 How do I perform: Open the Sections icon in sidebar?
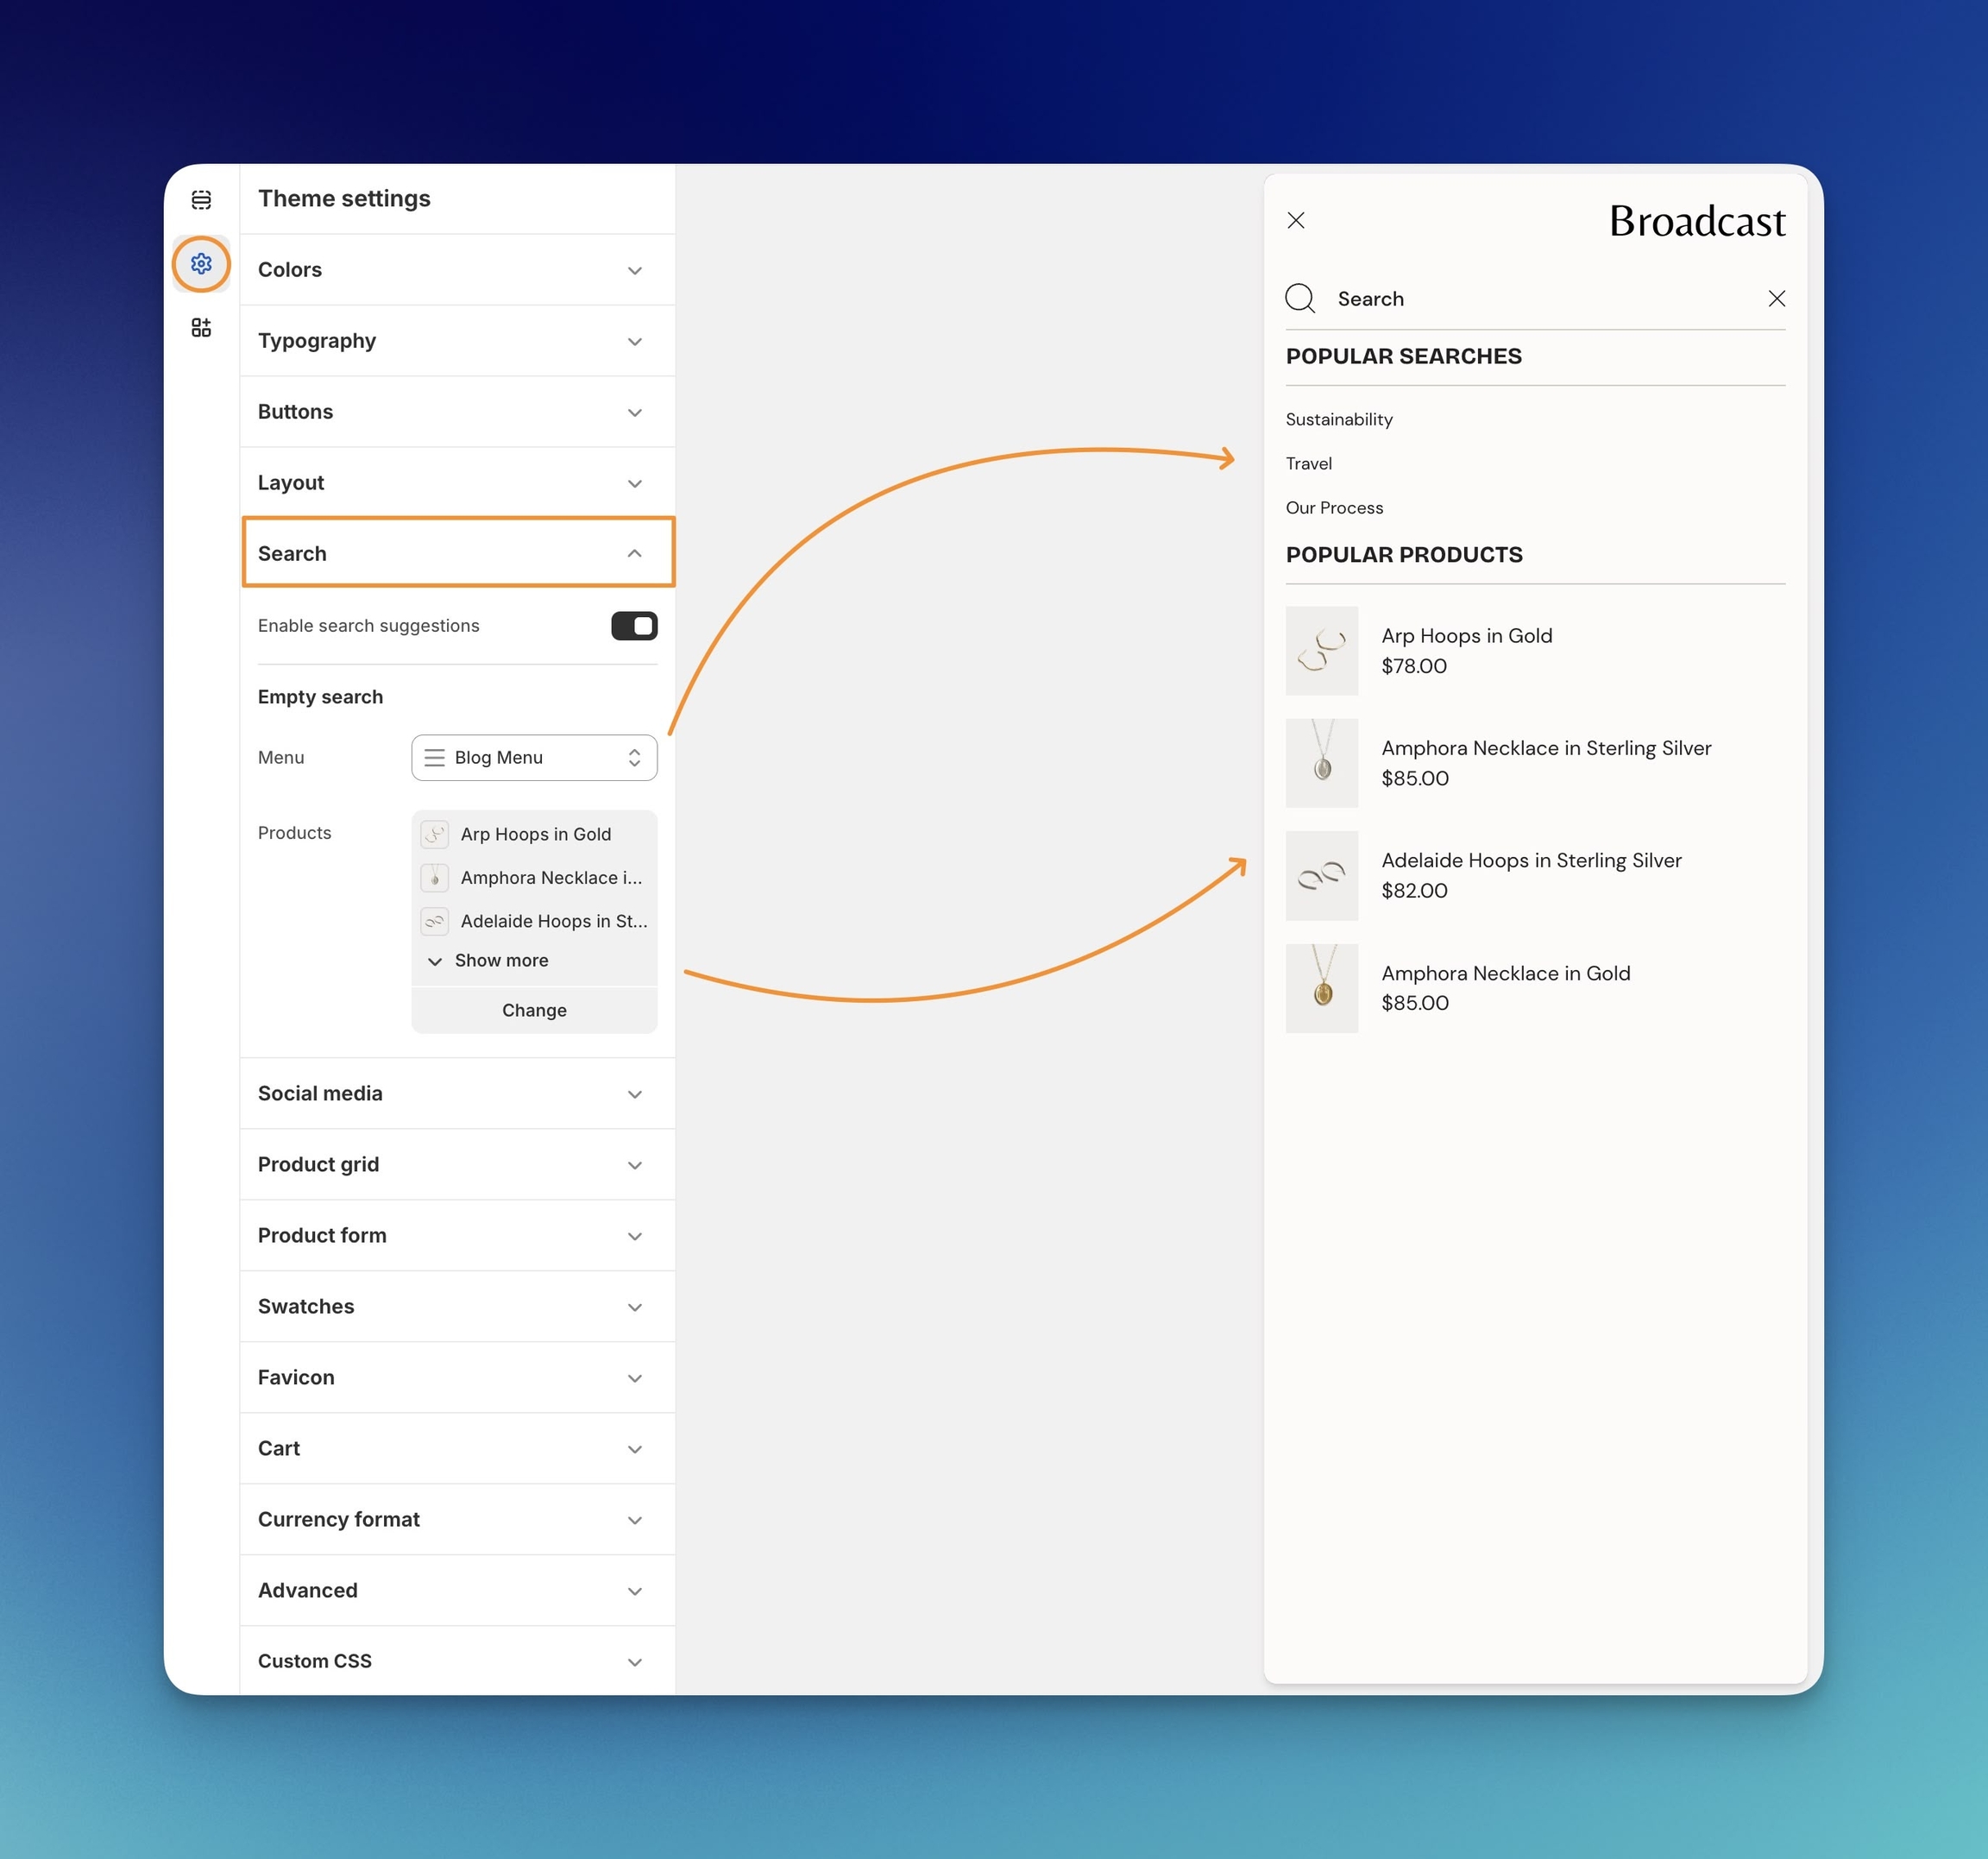point(201,200)
